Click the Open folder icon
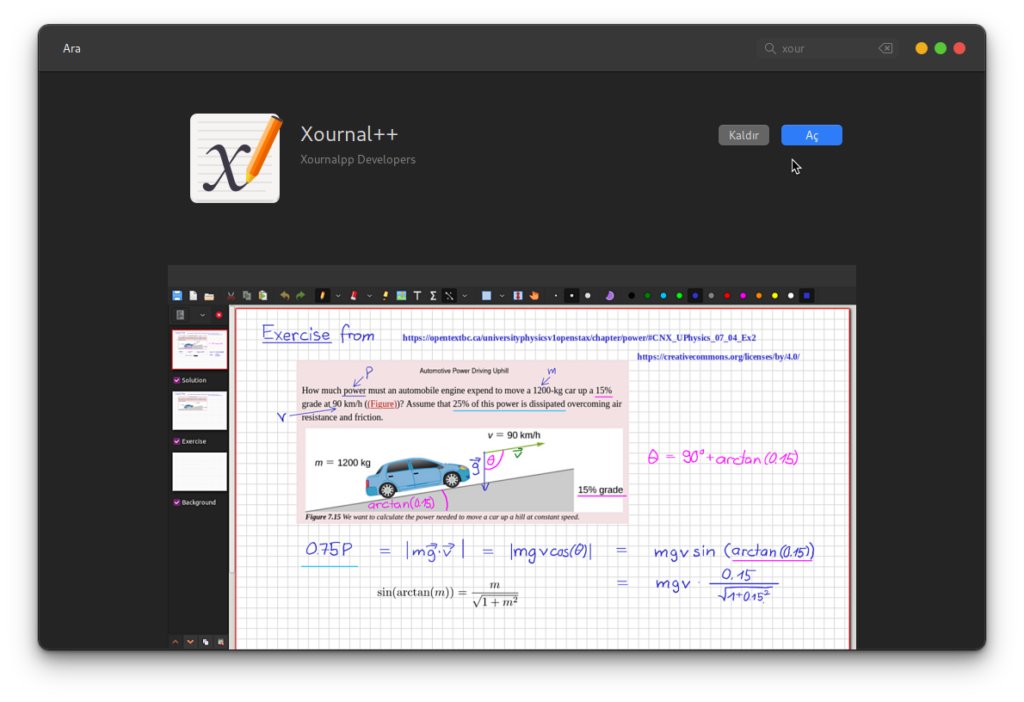This screenshot has height=702, width=1024. click(209, 296)
